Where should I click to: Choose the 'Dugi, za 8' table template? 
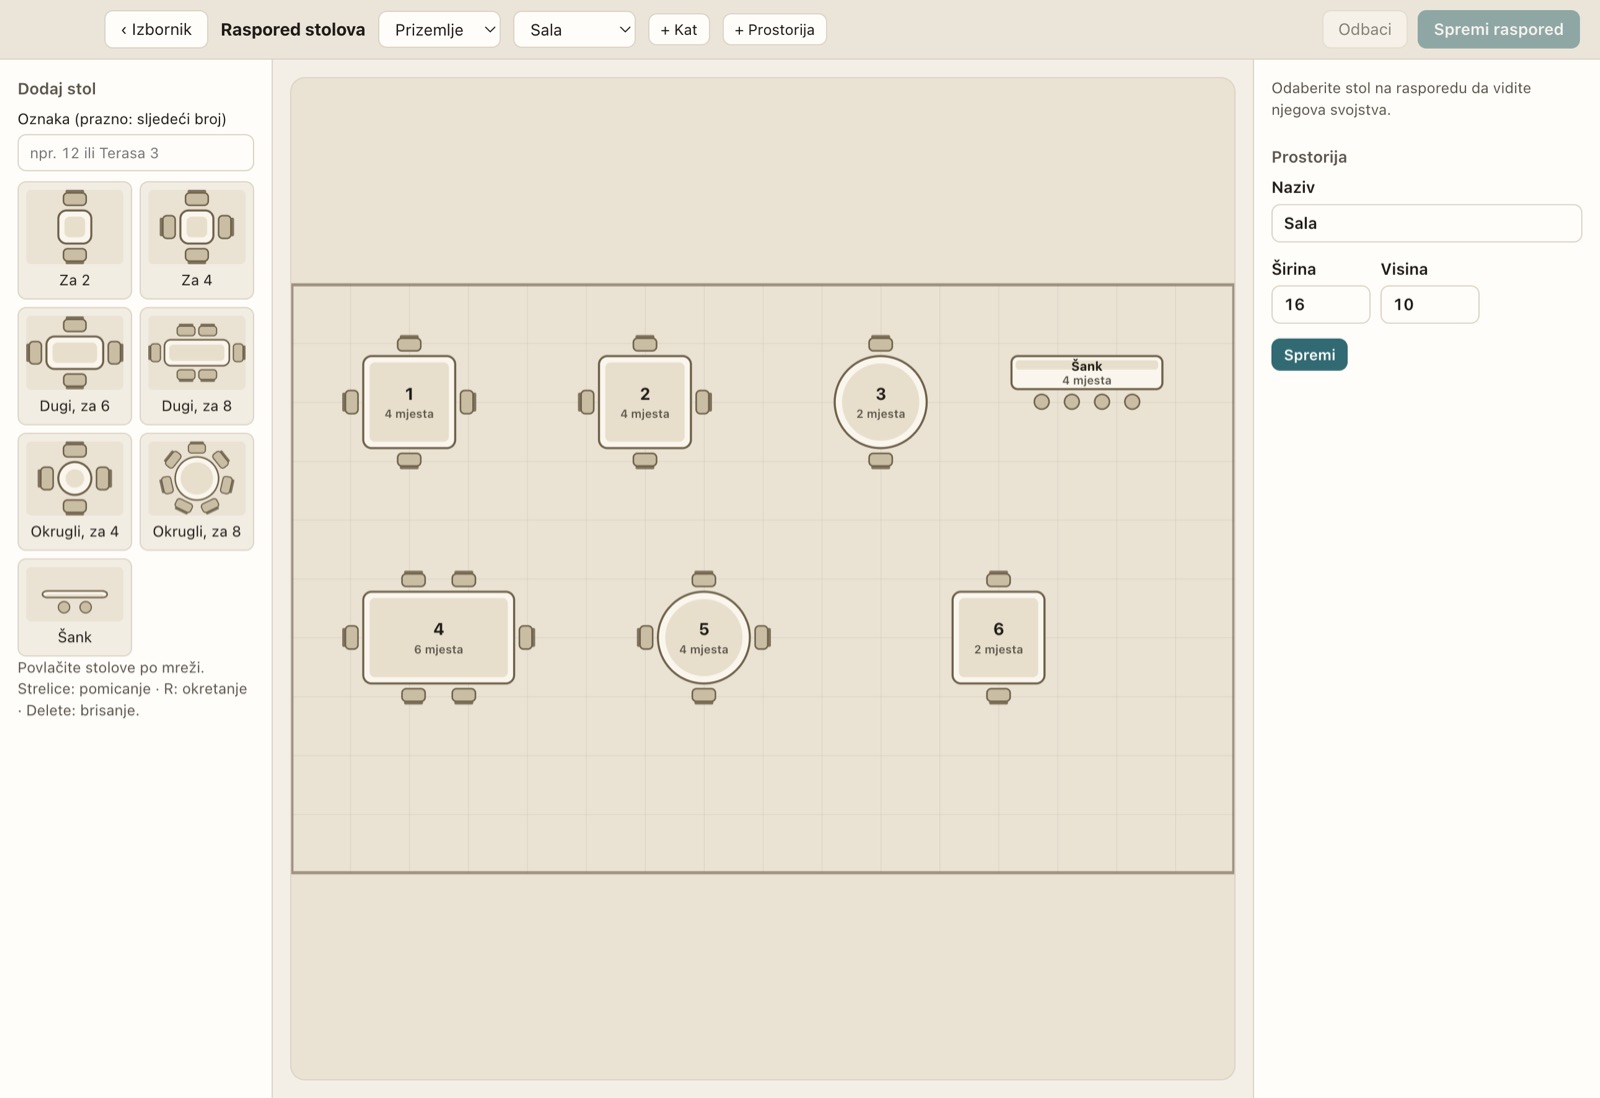coord(197,366)
